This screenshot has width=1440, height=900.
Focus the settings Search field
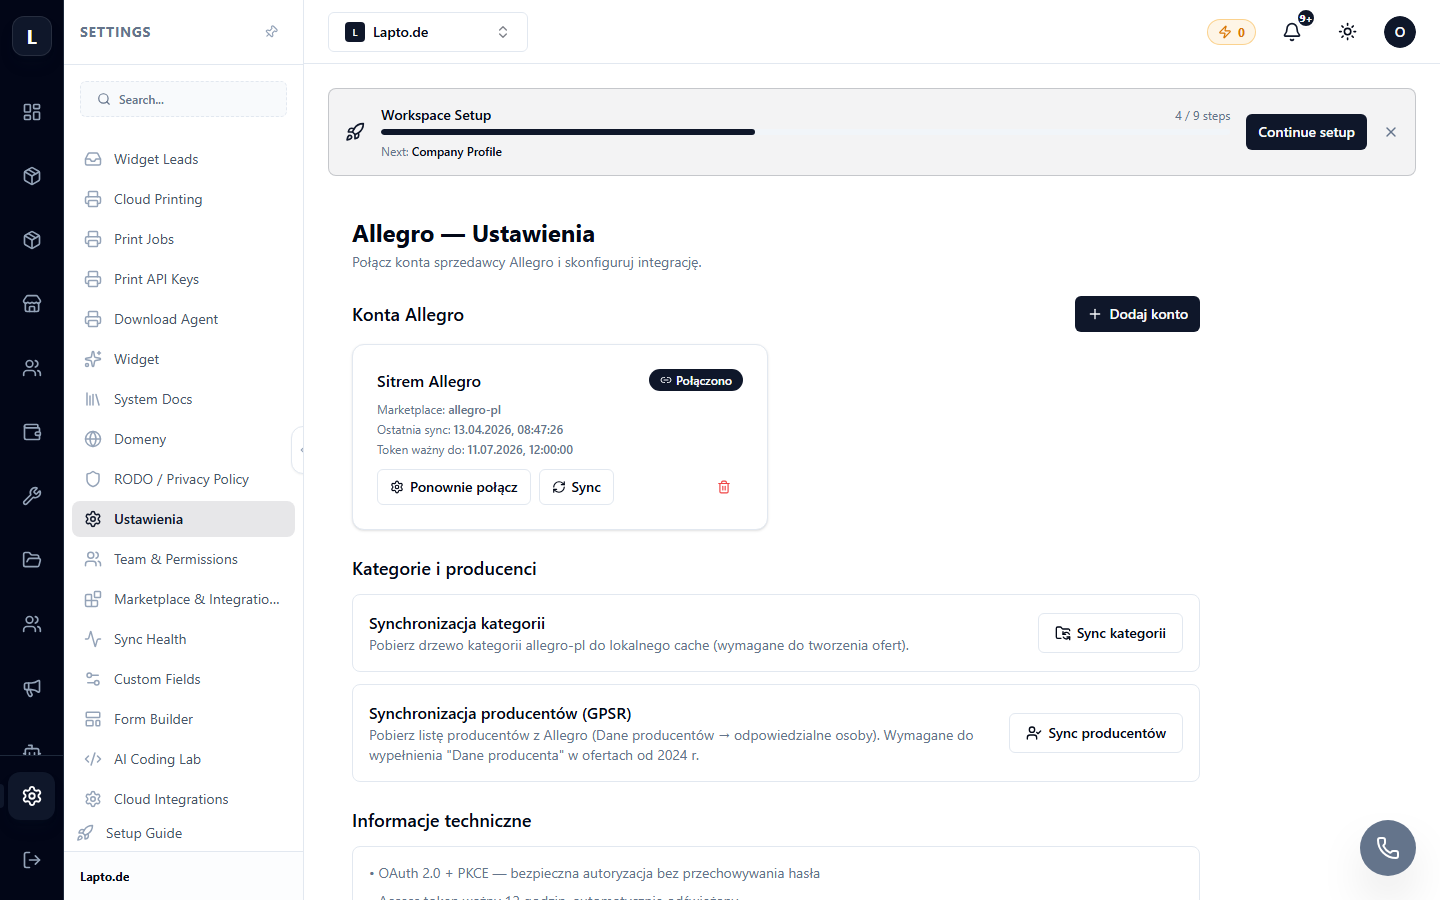click(x=183, y=99)
